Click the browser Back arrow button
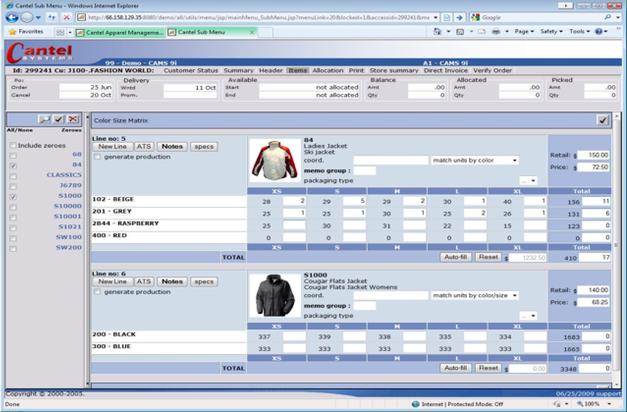 tap(11, 17)
